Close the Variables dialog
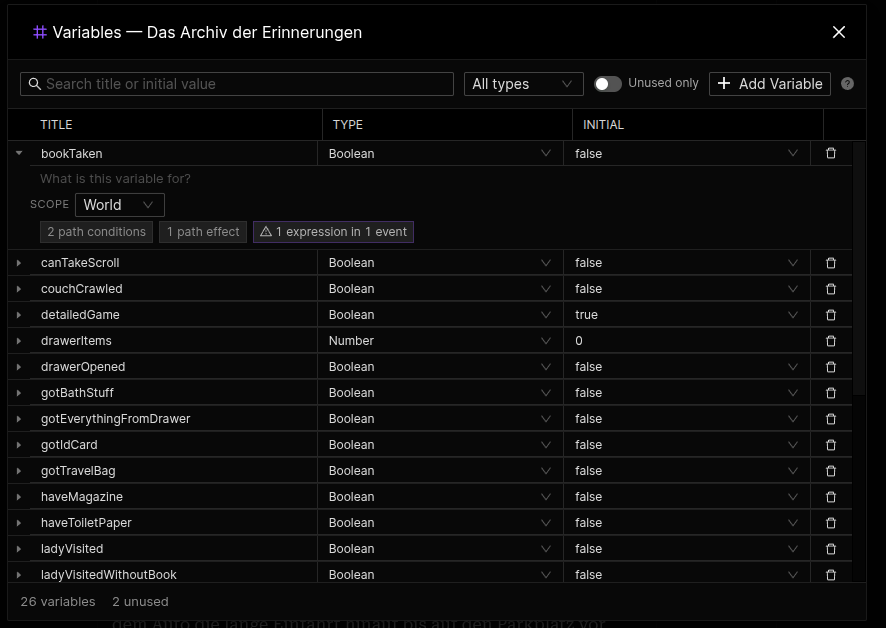Image resolution: width=886 pixels, height=628 pixels. [839, 32]
